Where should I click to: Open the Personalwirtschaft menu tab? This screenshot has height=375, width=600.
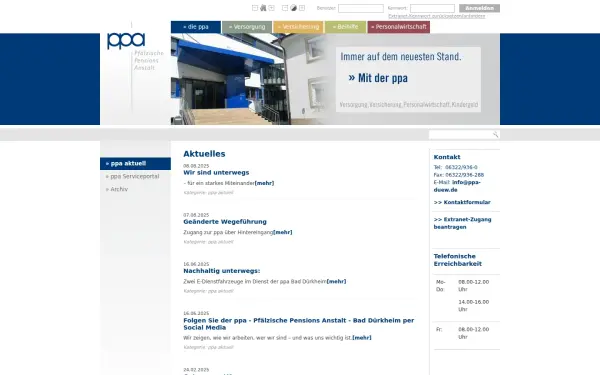tap(399, 27)
